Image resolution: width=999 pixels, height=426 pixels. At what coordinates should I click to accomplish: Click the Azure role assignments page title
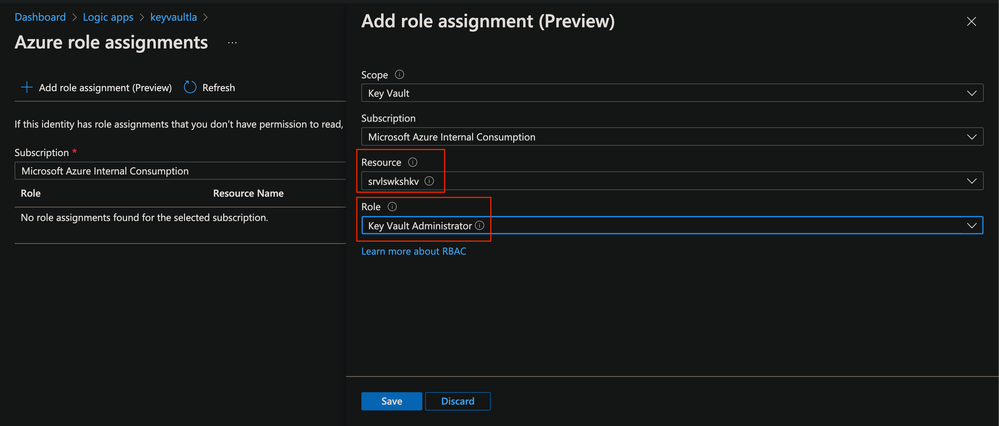point(111,43)
